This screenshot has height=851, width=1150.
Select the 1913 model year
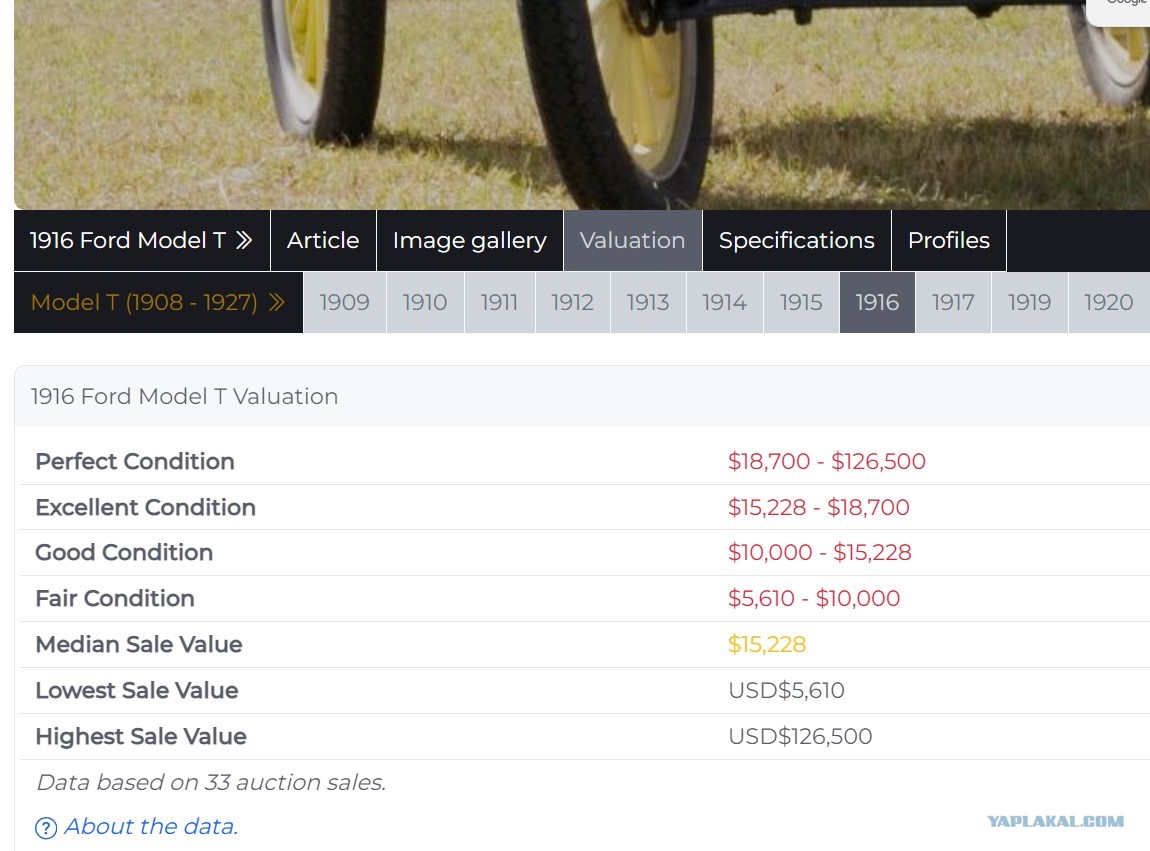[x=648, y=302]
